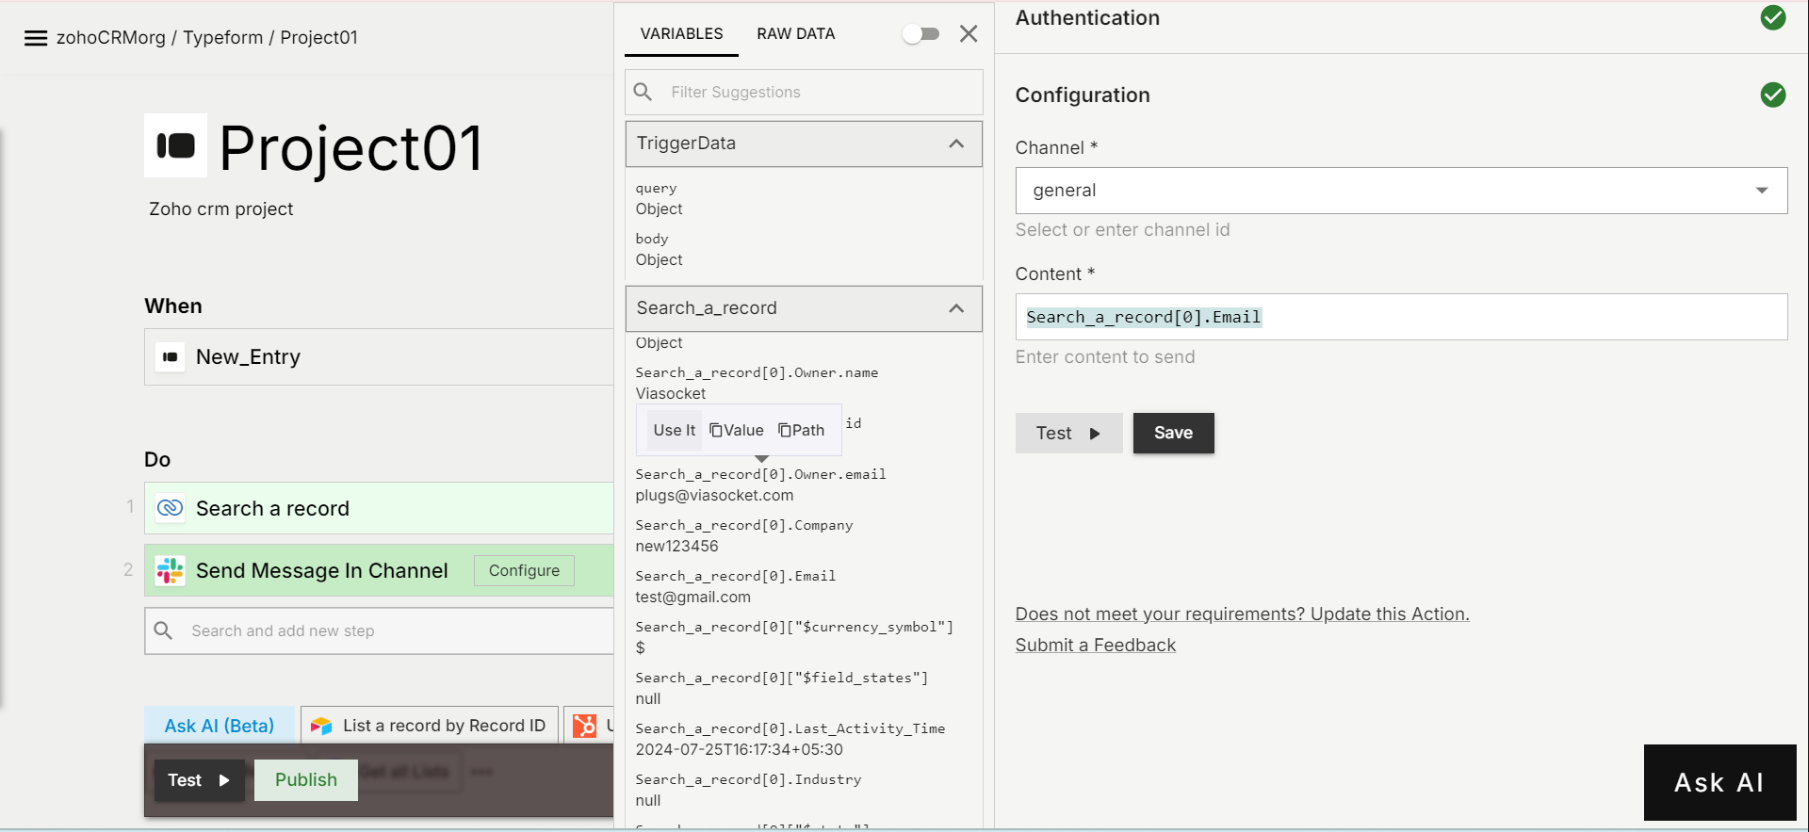This screenshot has width=1809, height=832.
Task: Select the $field_states variable
Action: (782, 678)
